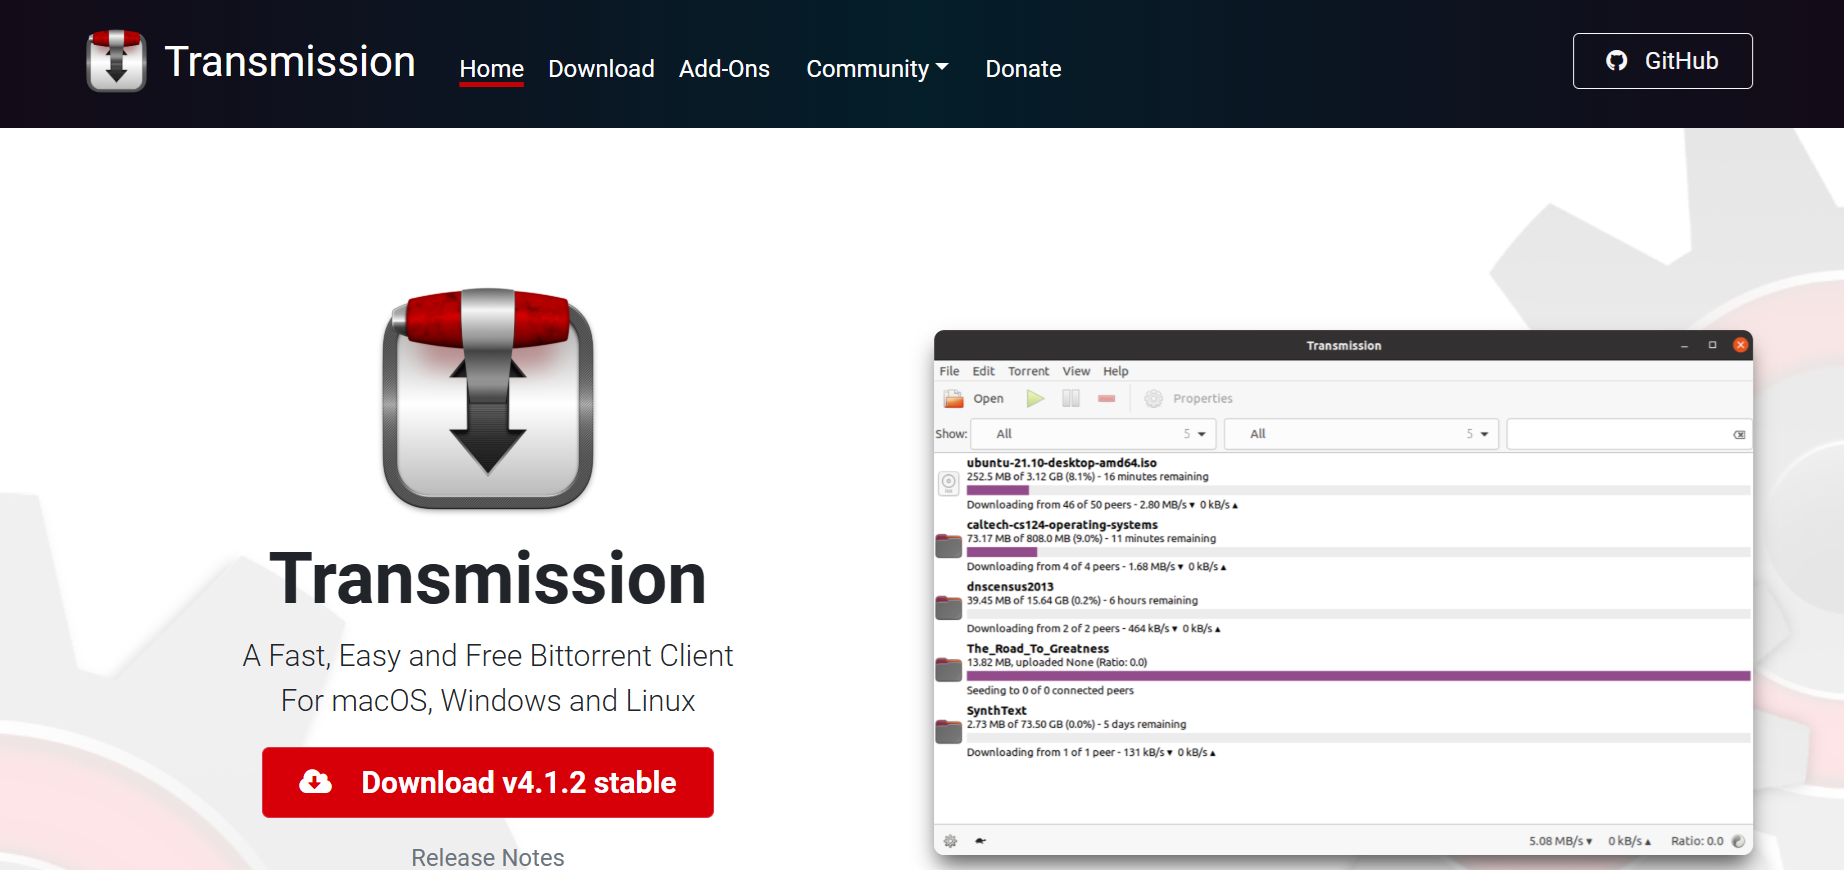
Task: Click the red Remove torrent icon
Action: [1106, 398]
